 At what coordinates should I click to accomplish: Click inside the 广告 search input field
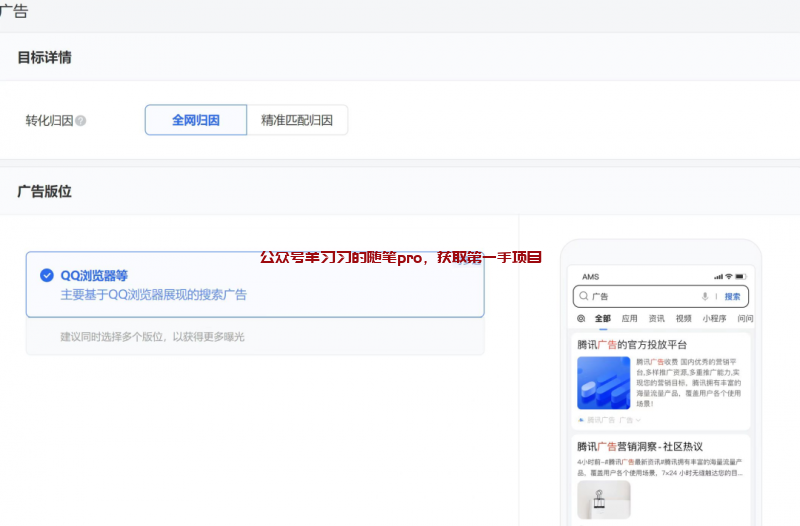click(x=640, y=297)
